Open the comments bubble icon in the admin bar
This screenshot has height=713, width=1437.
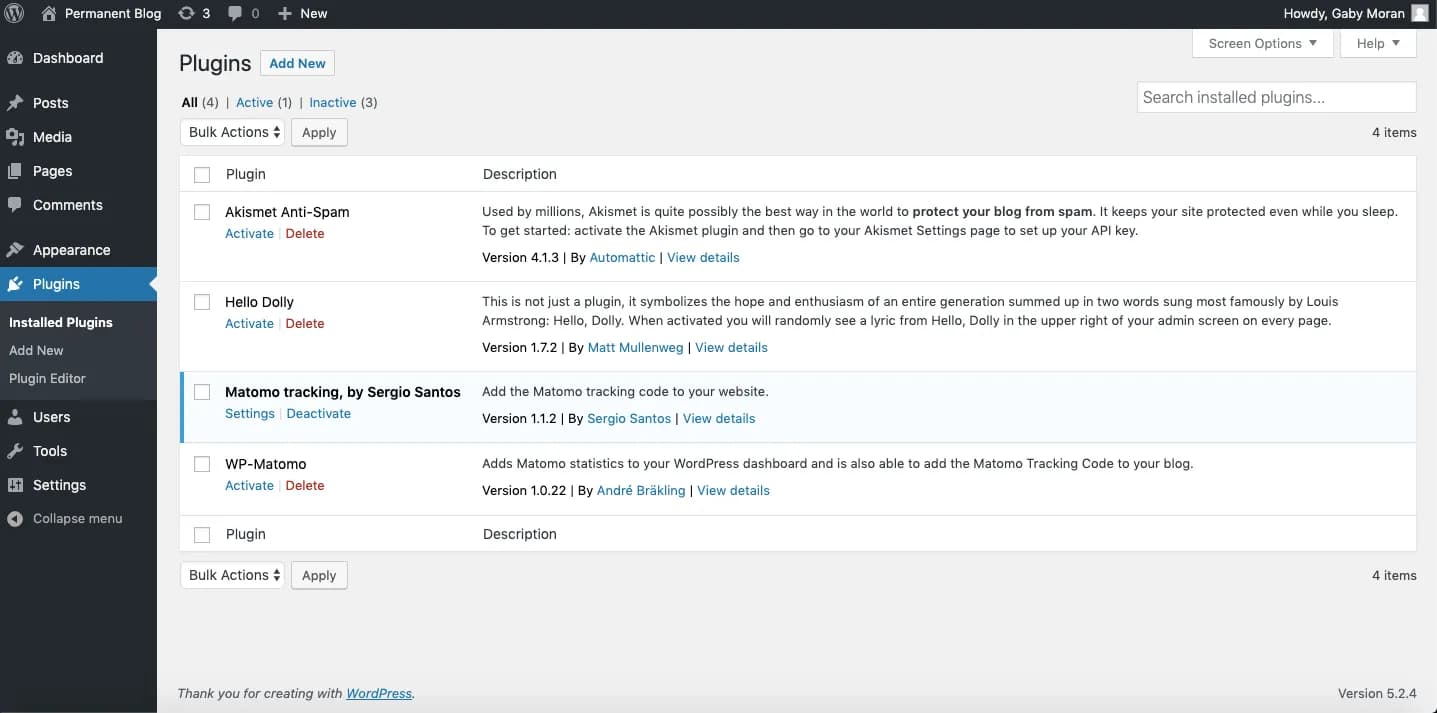[235, 14]
